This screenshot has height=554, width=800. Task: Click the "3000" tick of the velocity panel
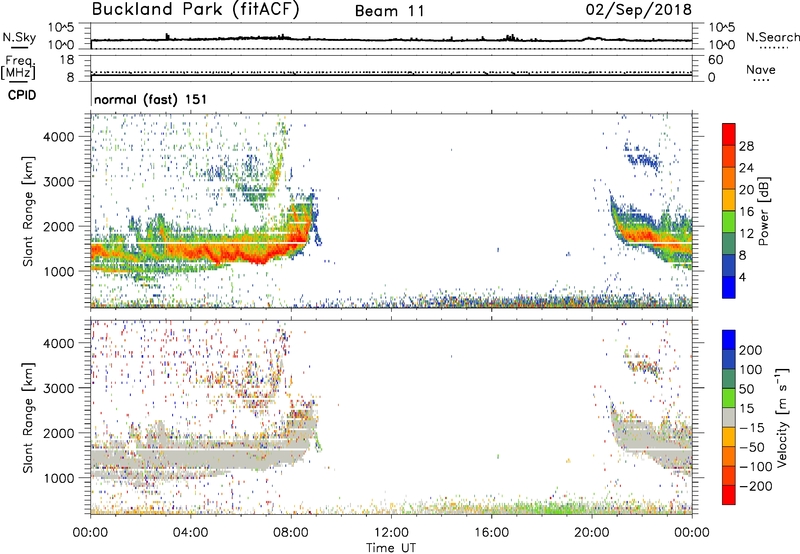coord(59,388)
